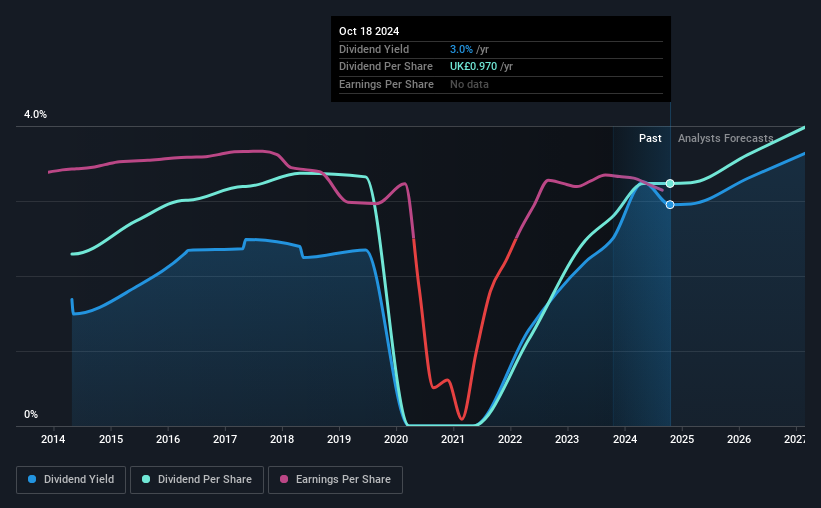Click the 2017 x-axis label
Image resolution: width=821 pixels, height=508 pixels.
click(225, 439)
